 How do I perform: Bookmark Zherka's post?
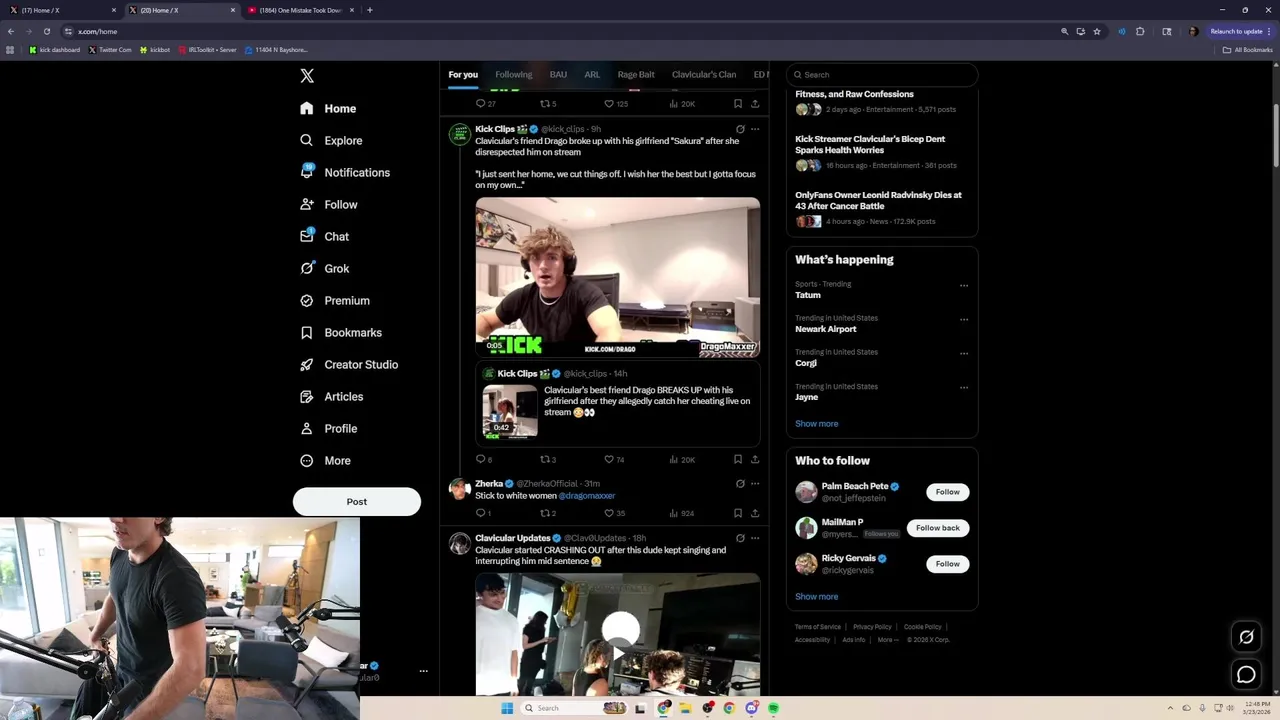tap(738, 513)
